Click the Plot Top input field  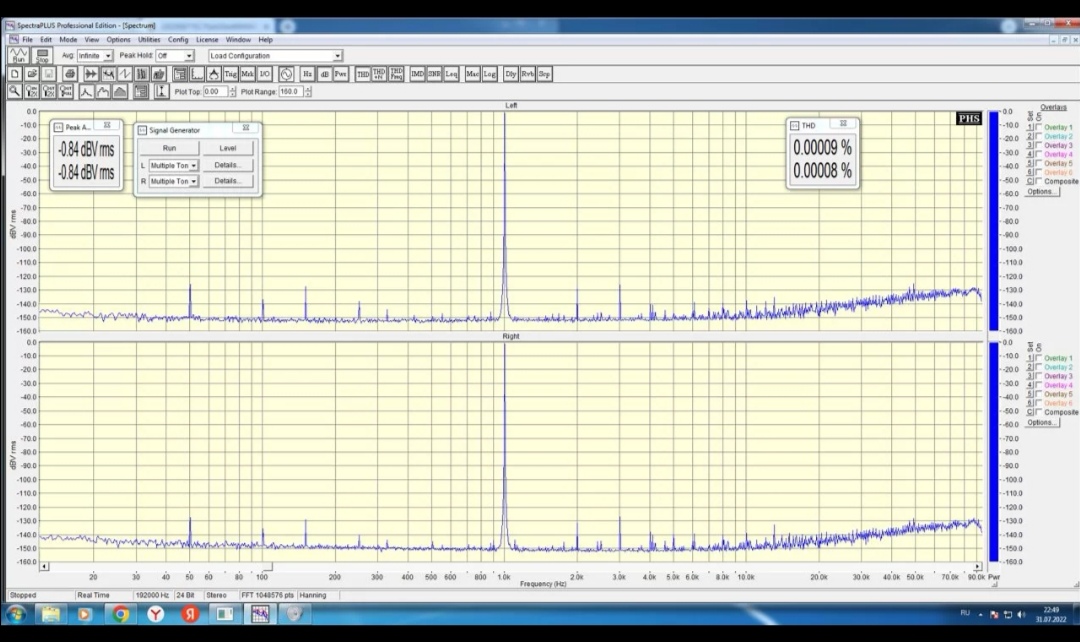214,91
